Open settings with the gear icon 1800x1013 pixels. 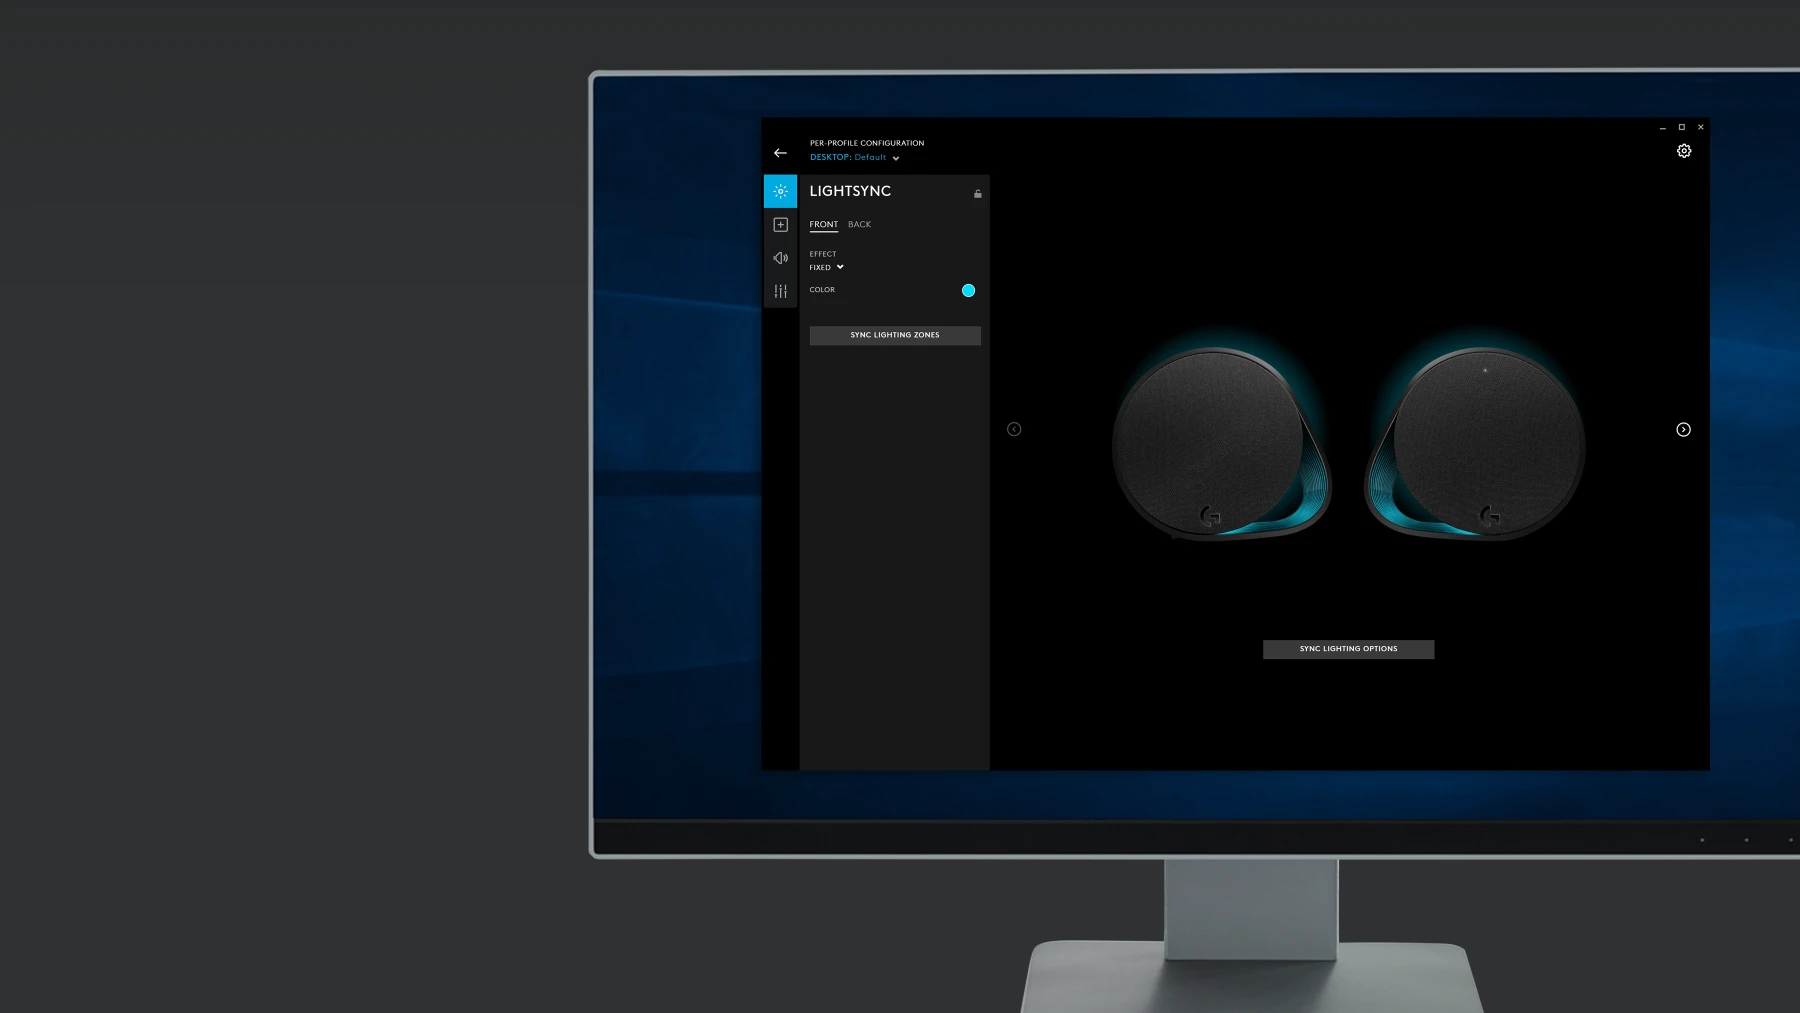[x=1684, y=151]
